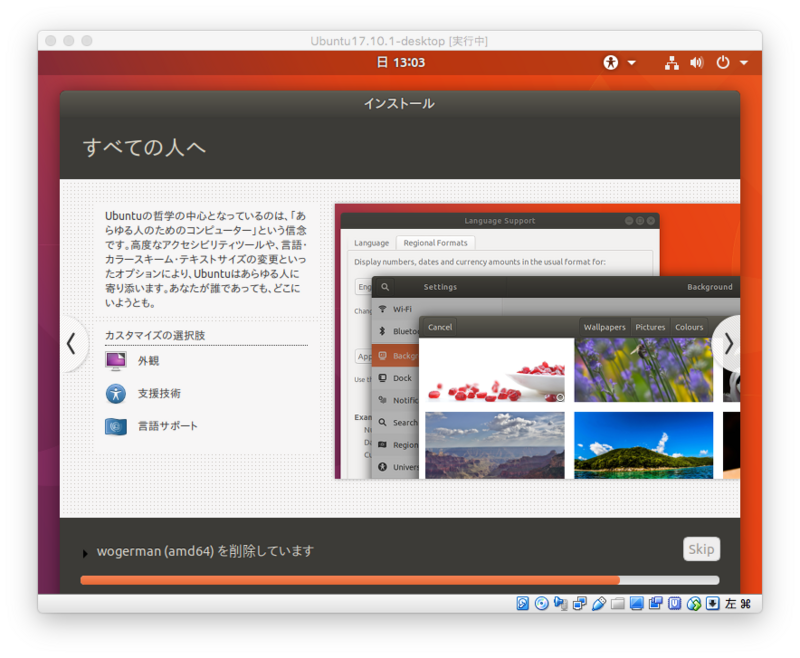
Task: Click the Settings search magnifier in slideshow preview
Action: pyautogui.click(x=385, y=287)
